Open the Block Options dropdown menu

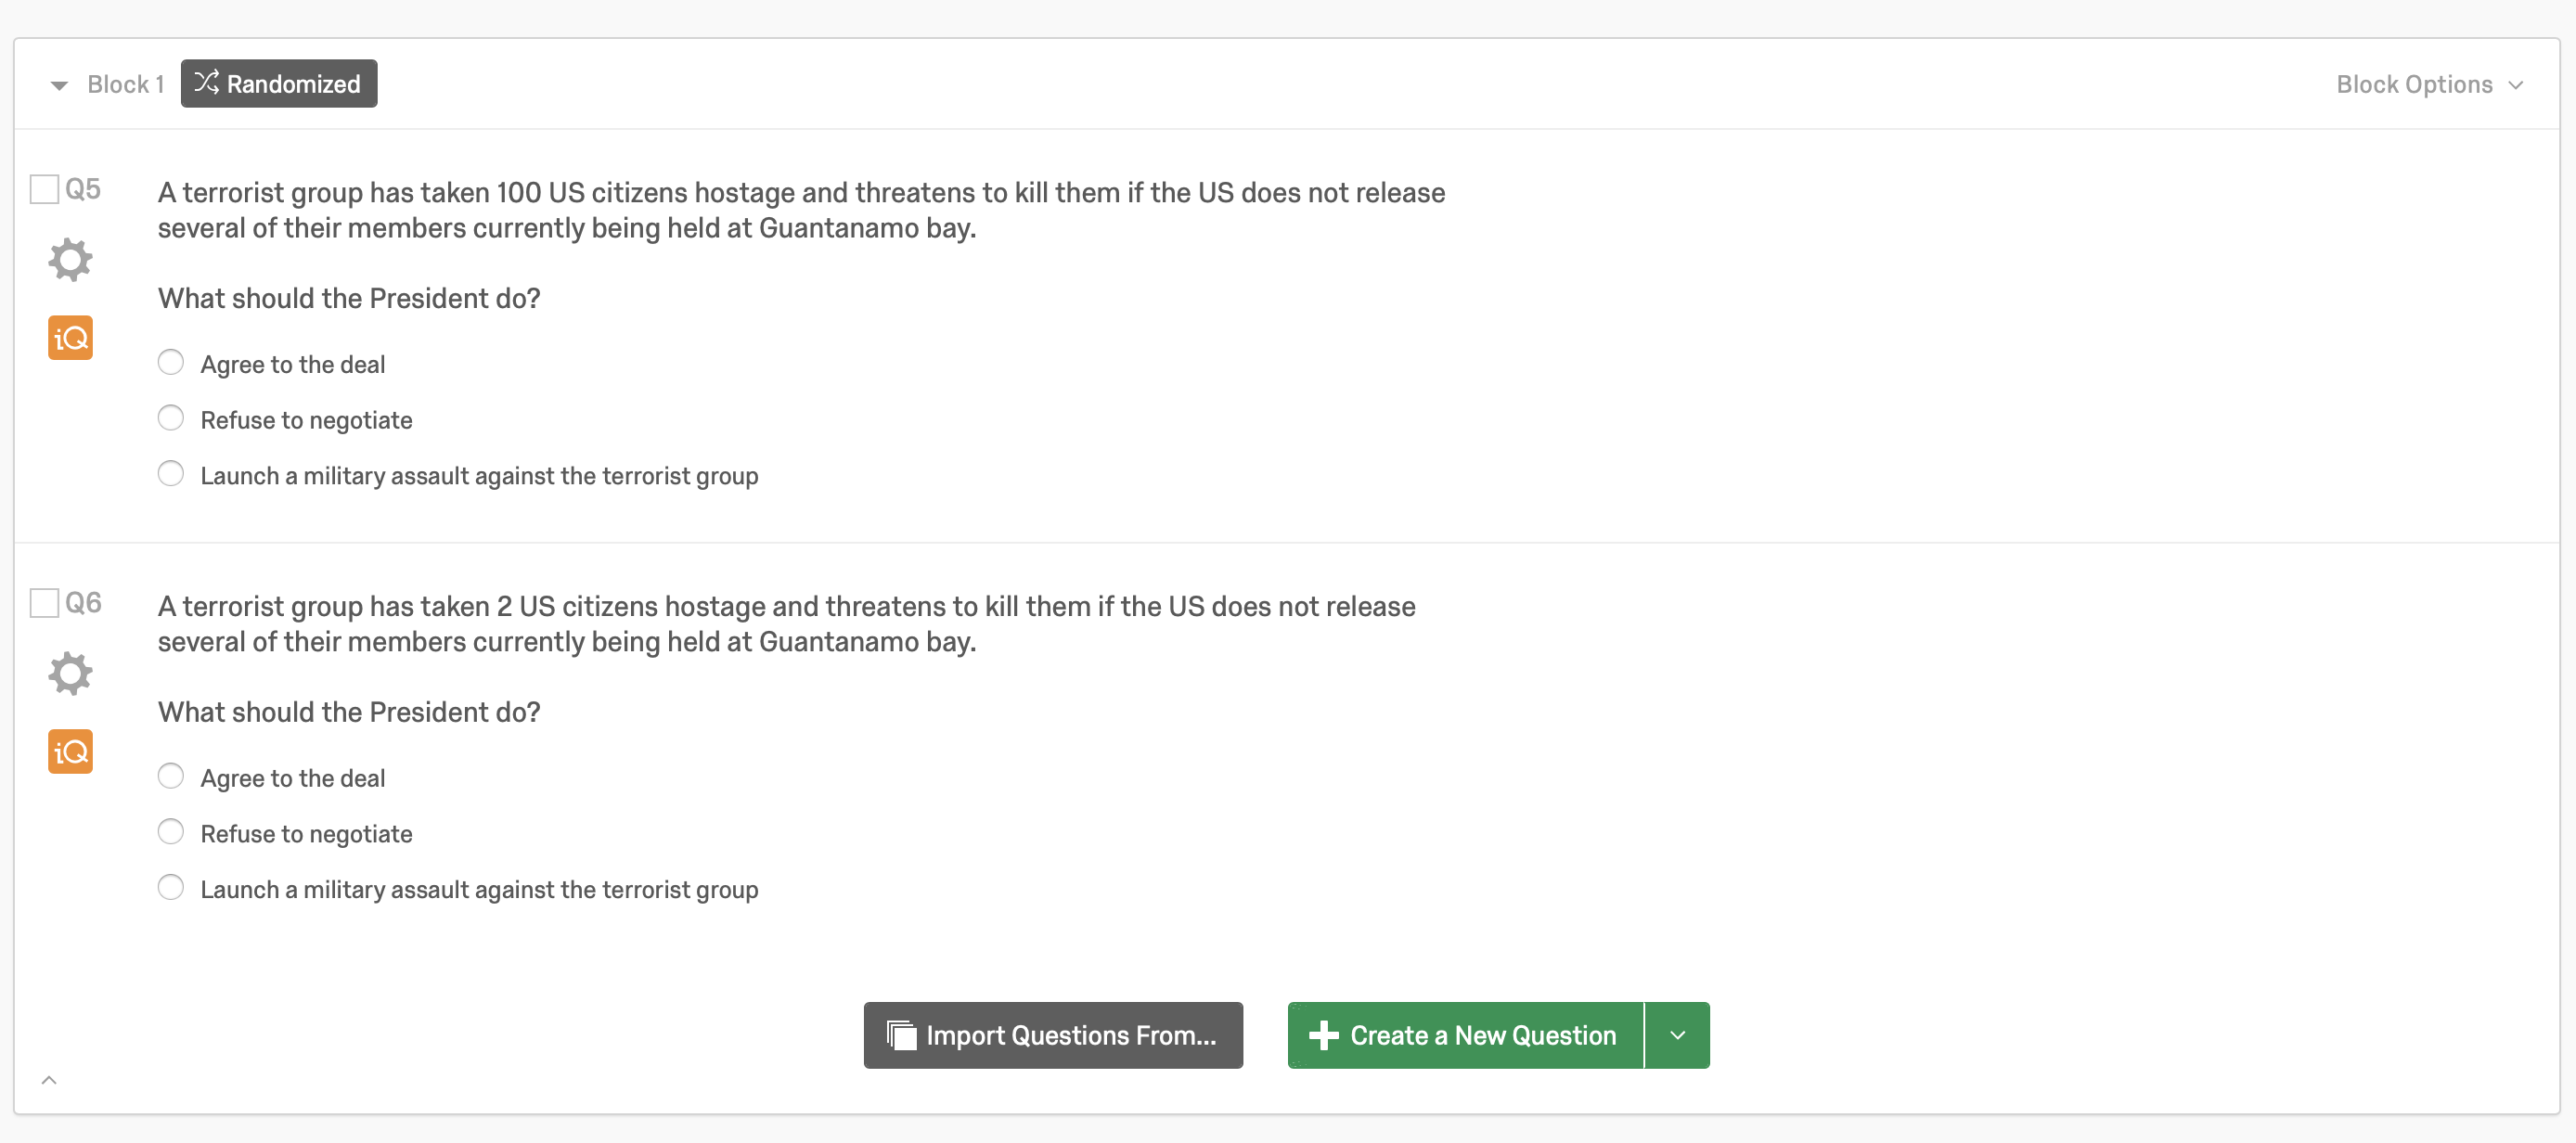coord(2428,85)
